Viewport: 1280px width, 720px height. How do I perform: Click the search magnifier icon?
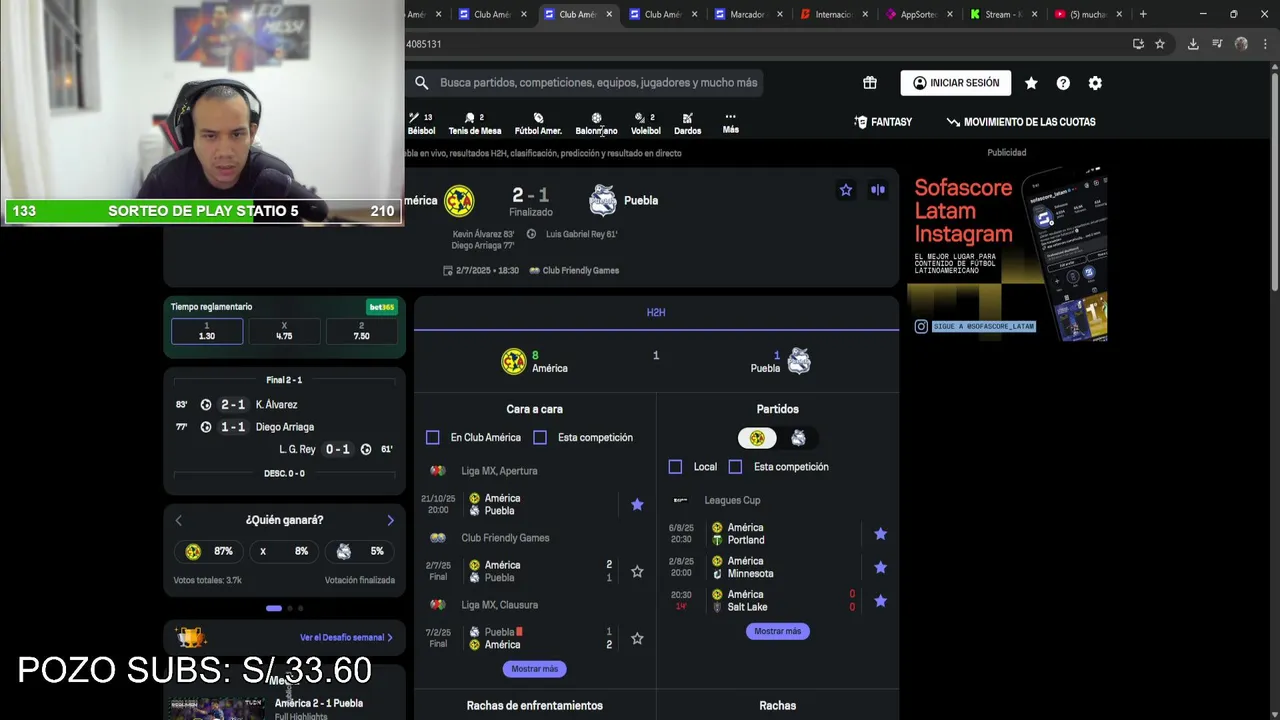click(422, 83)
